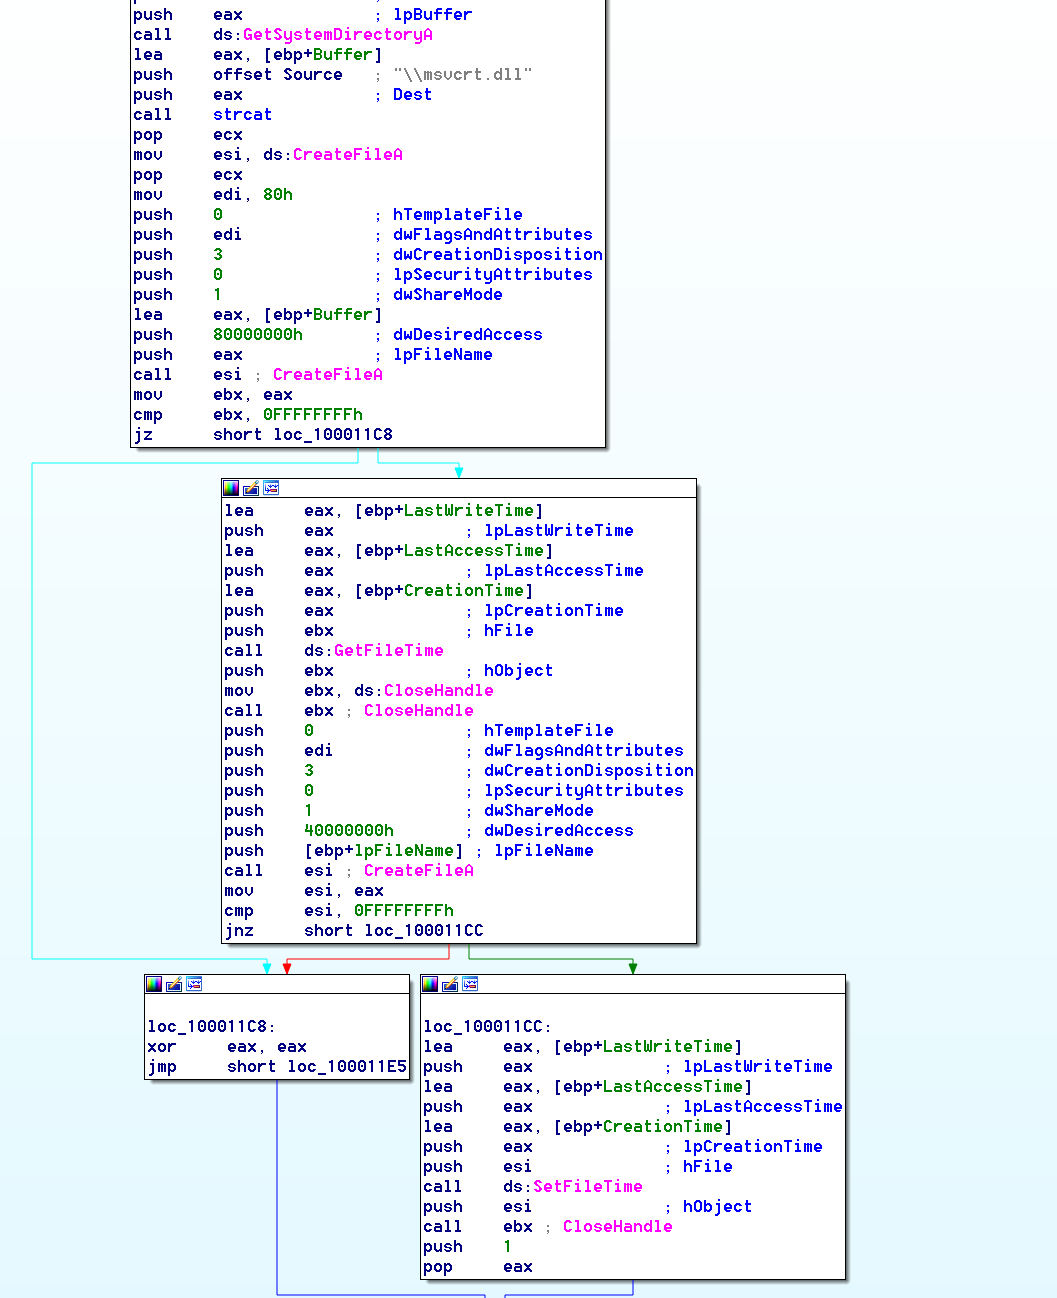This screenshot has height=1298, width=1057.
Task: Select the jnz target loc_100011CC operand
Action: click(x=423, y=931)
